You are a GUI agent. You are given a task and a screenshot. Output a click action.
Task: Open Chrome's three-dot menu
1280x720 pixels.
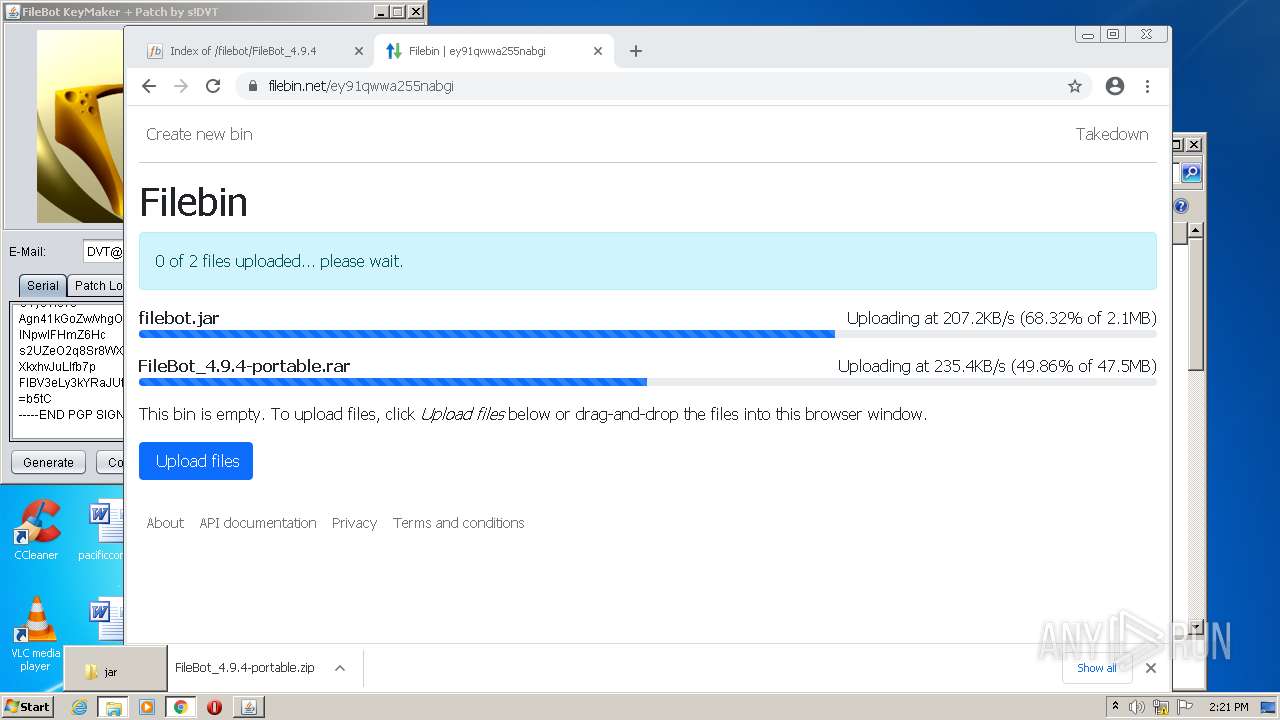(1147, 86)
